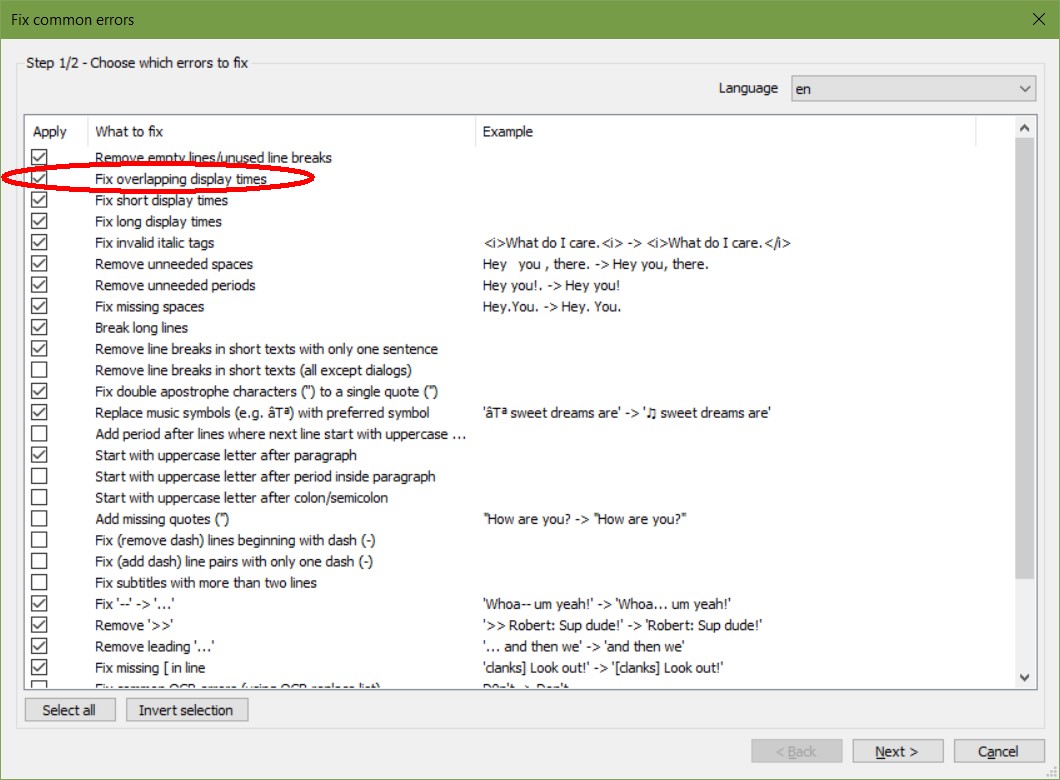
Task: Click the scrollbar up arrow
Action: click(x=1025, y=128)
